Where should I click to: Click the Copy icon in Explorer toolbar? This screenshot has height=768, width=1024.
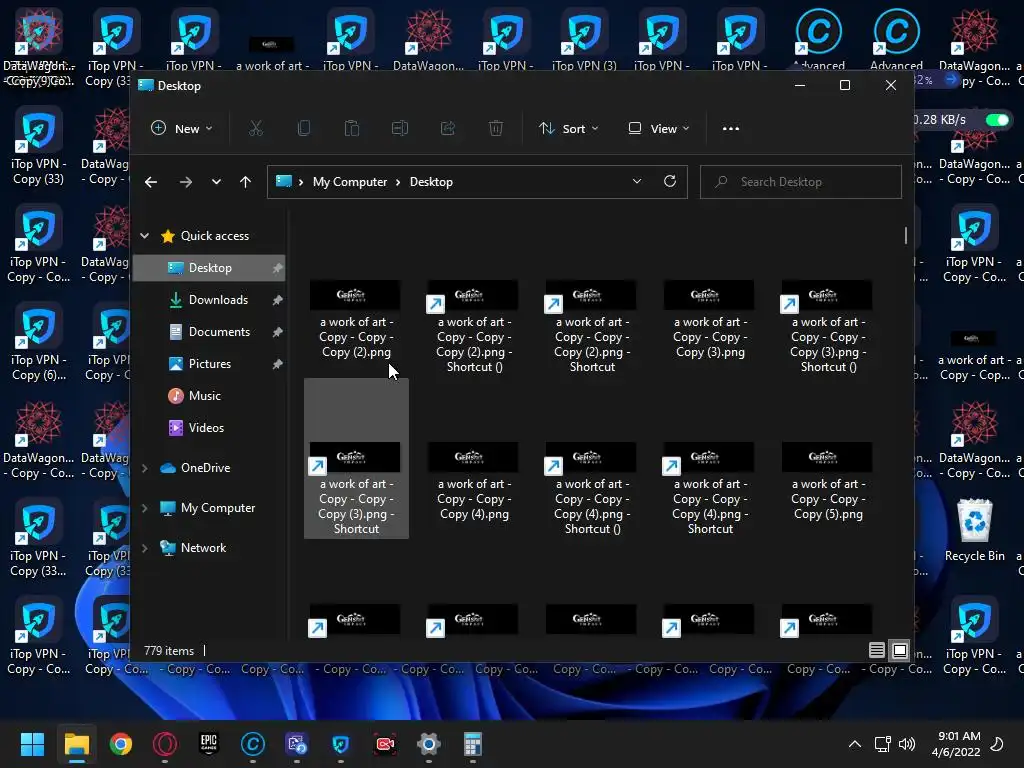click(x=304, y=129)
